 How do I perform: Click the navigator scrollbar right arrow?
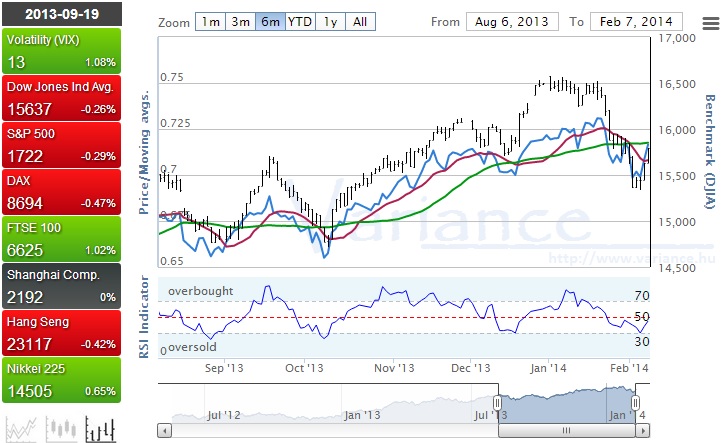(x=642, y=431)
